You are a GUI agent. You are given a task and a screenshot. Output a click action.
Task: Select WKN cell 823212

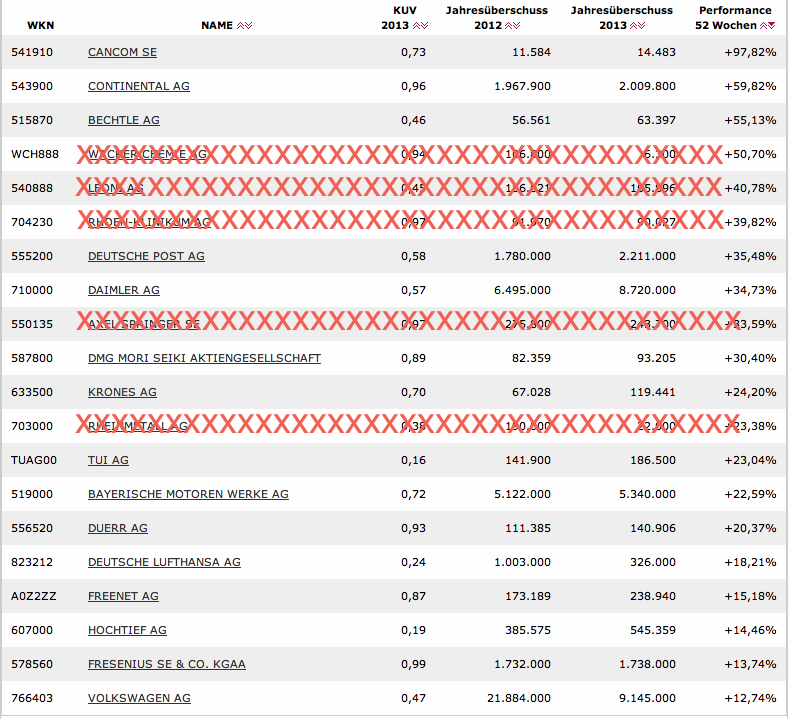pos(32,562)
